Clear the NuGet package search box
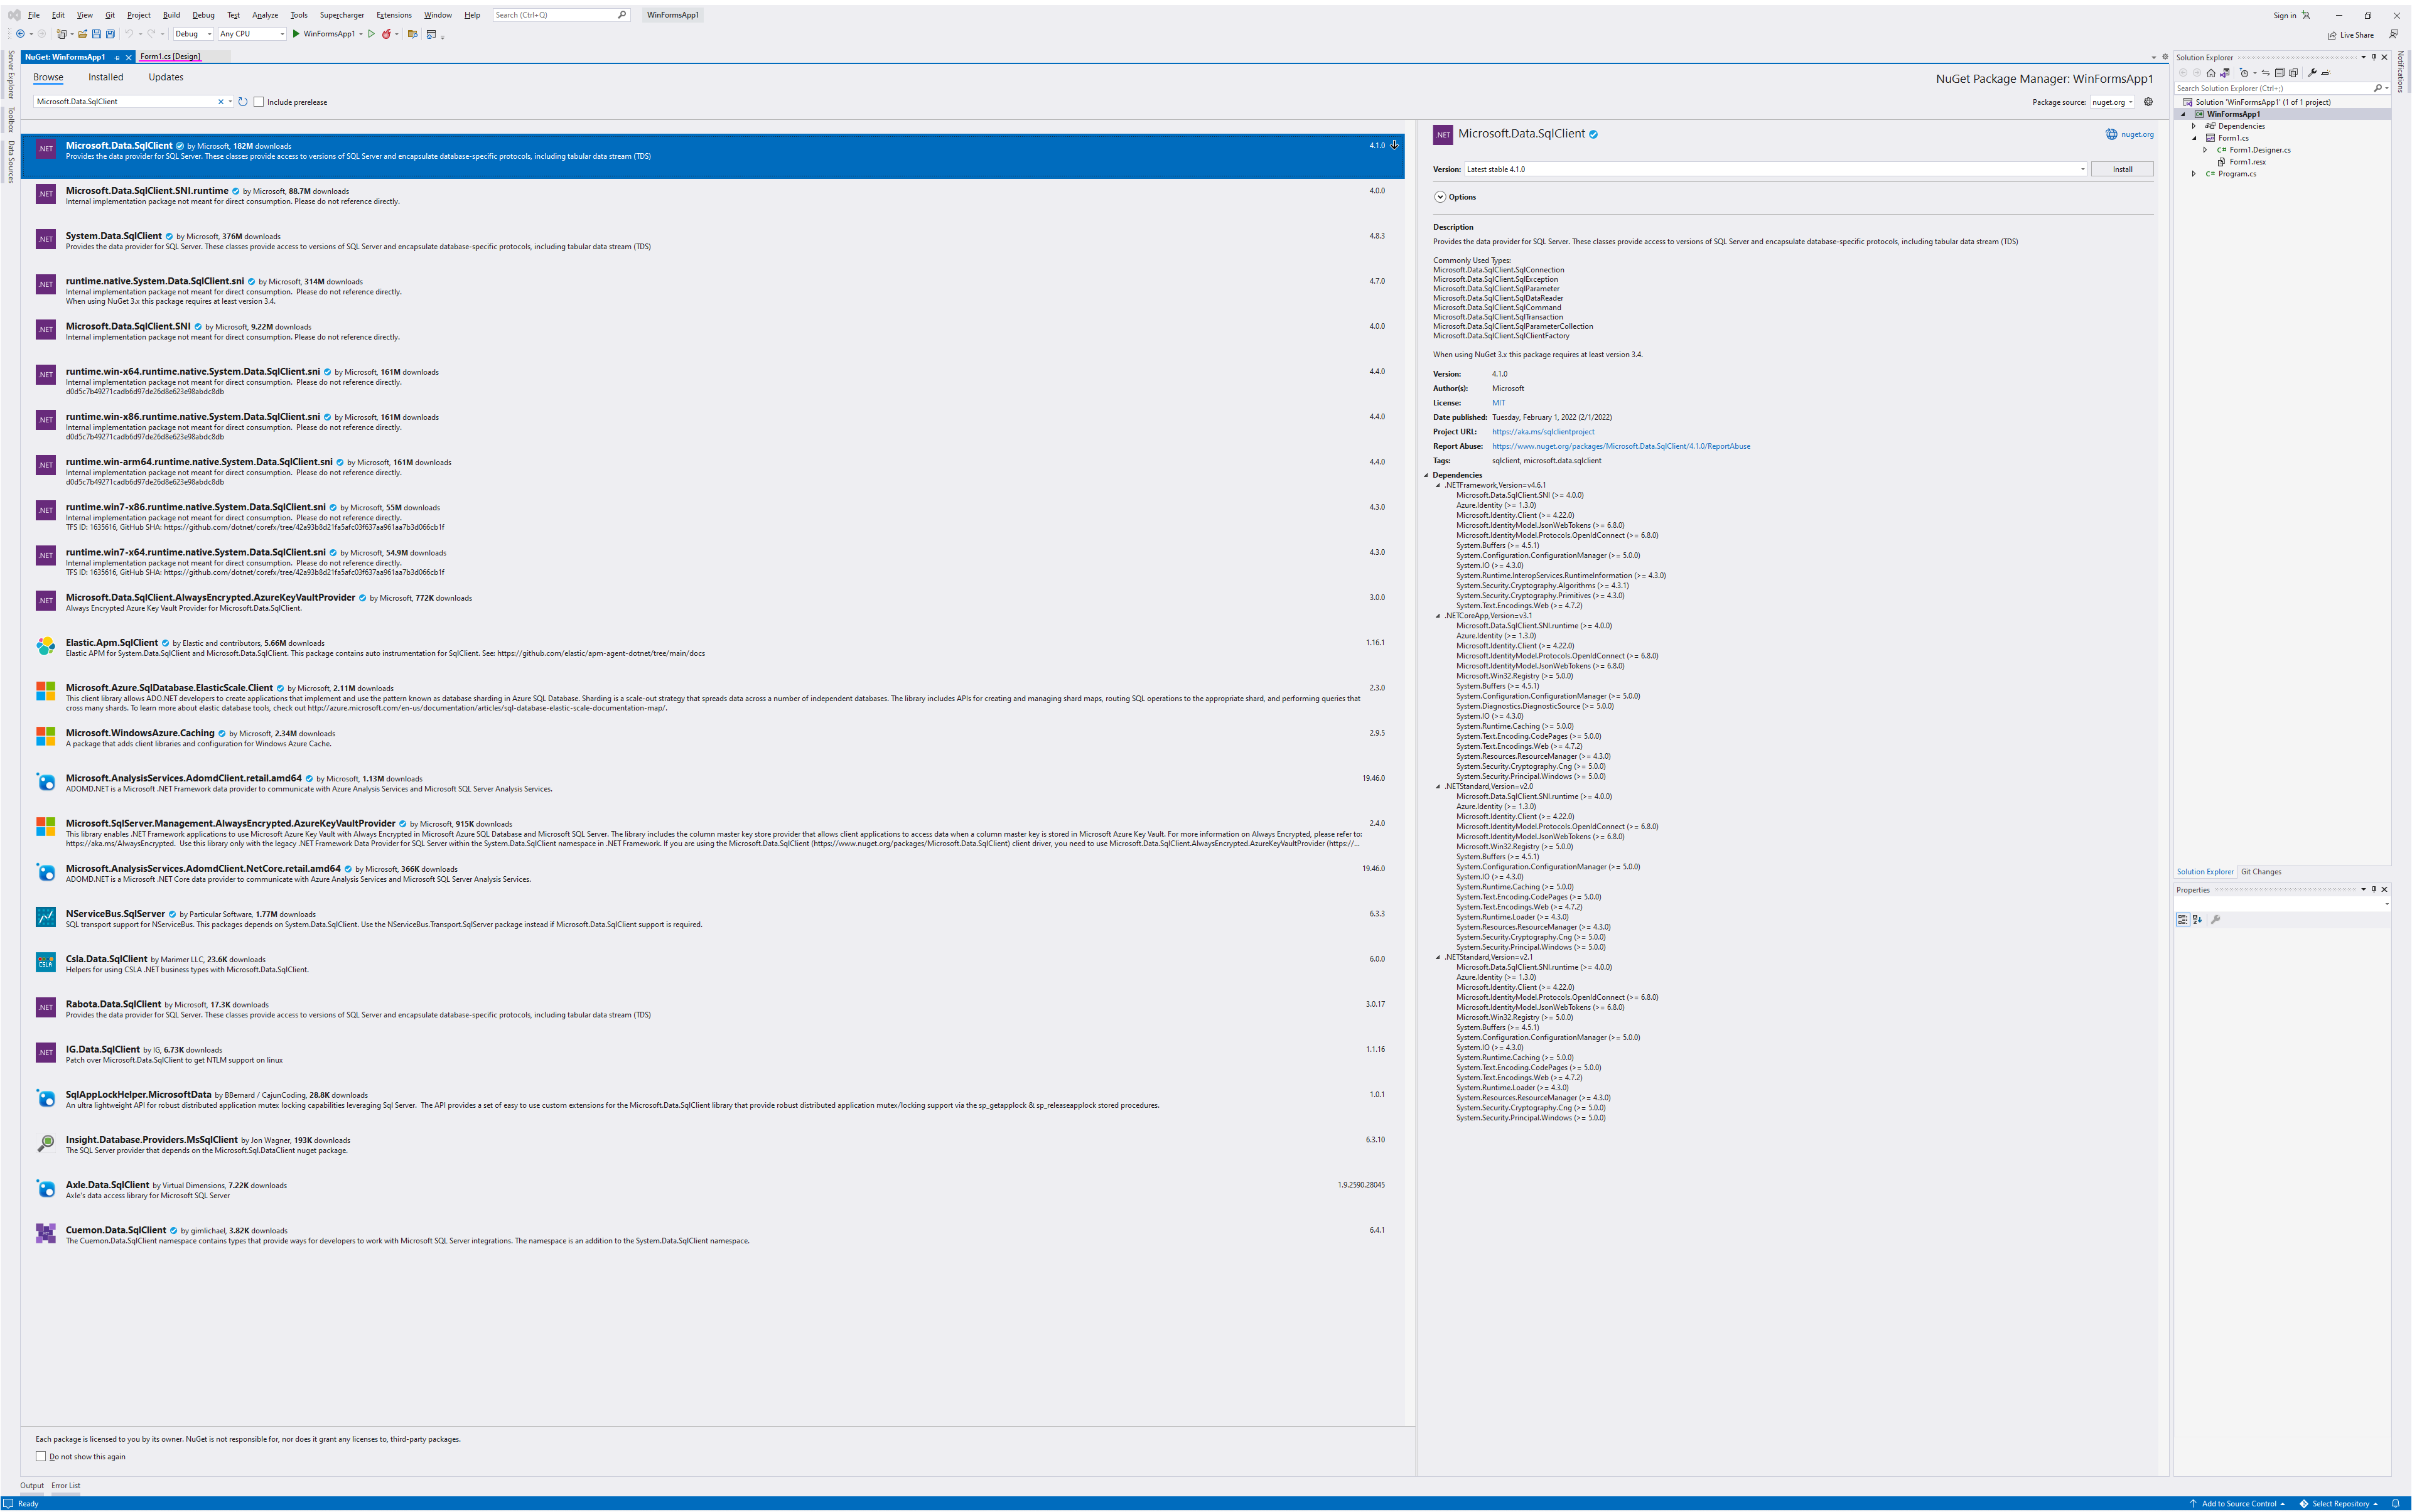The image size is (2412, 1512). pos(221,102)
